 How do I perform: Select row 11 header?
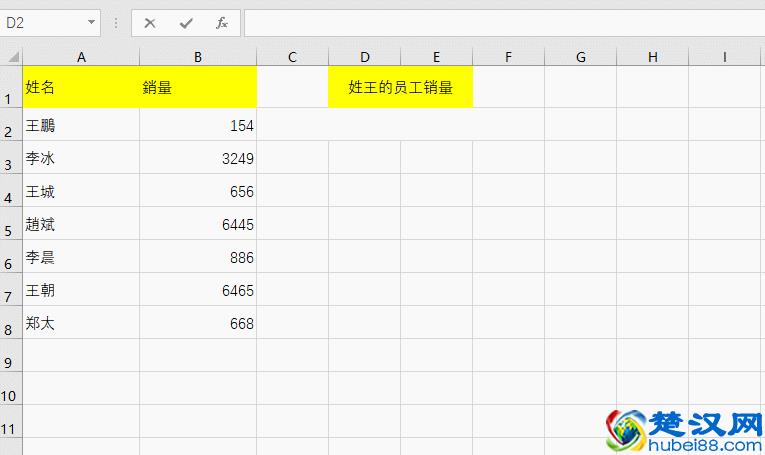(x=11, y=421)
